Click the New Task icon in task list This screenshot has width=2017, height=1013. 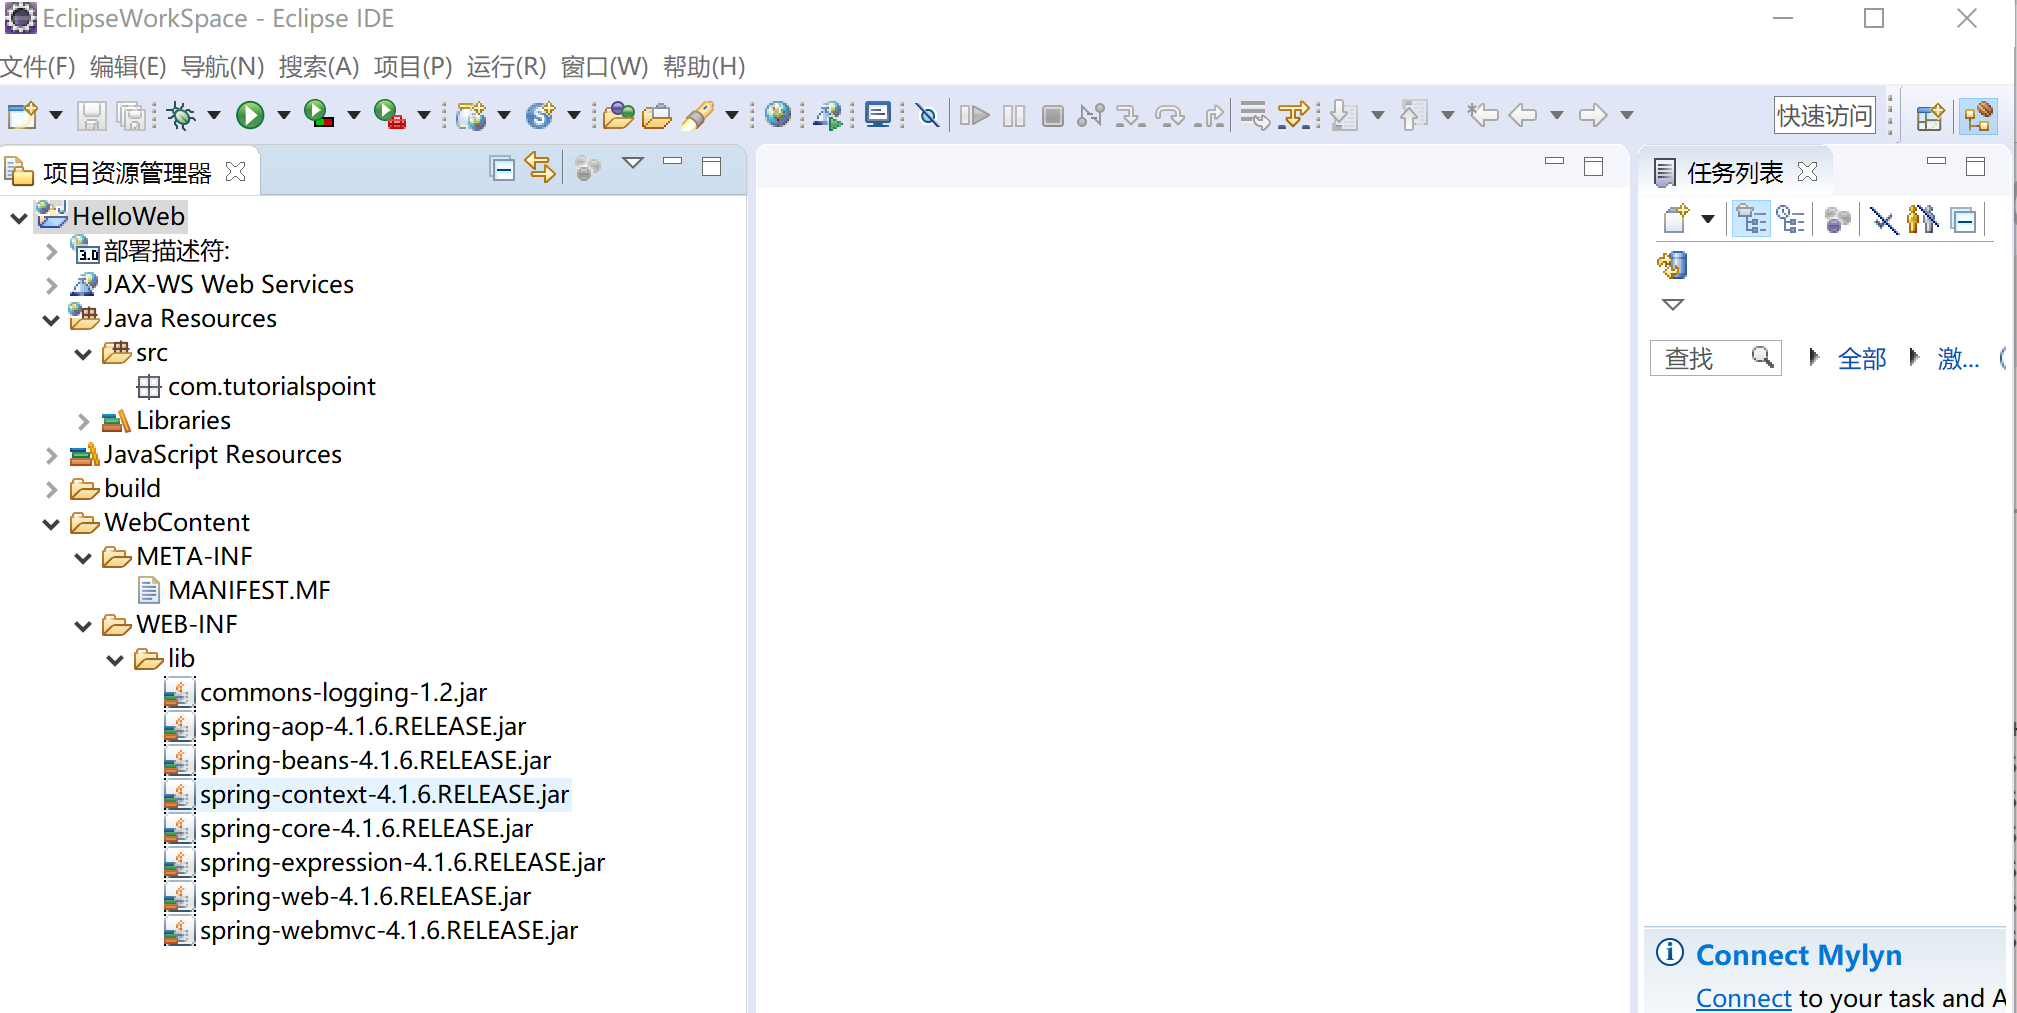1676,219
